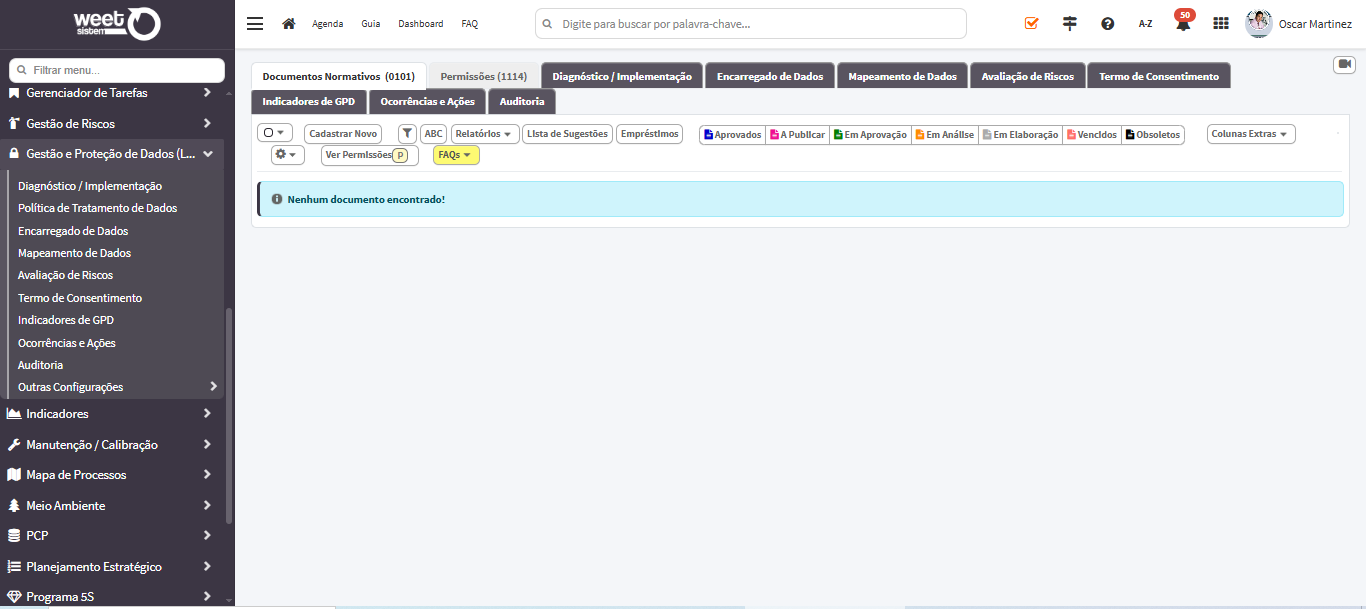Toggle the Aprovados status filter
Viewport: 1366px width, 609px height.
(733, 135)
